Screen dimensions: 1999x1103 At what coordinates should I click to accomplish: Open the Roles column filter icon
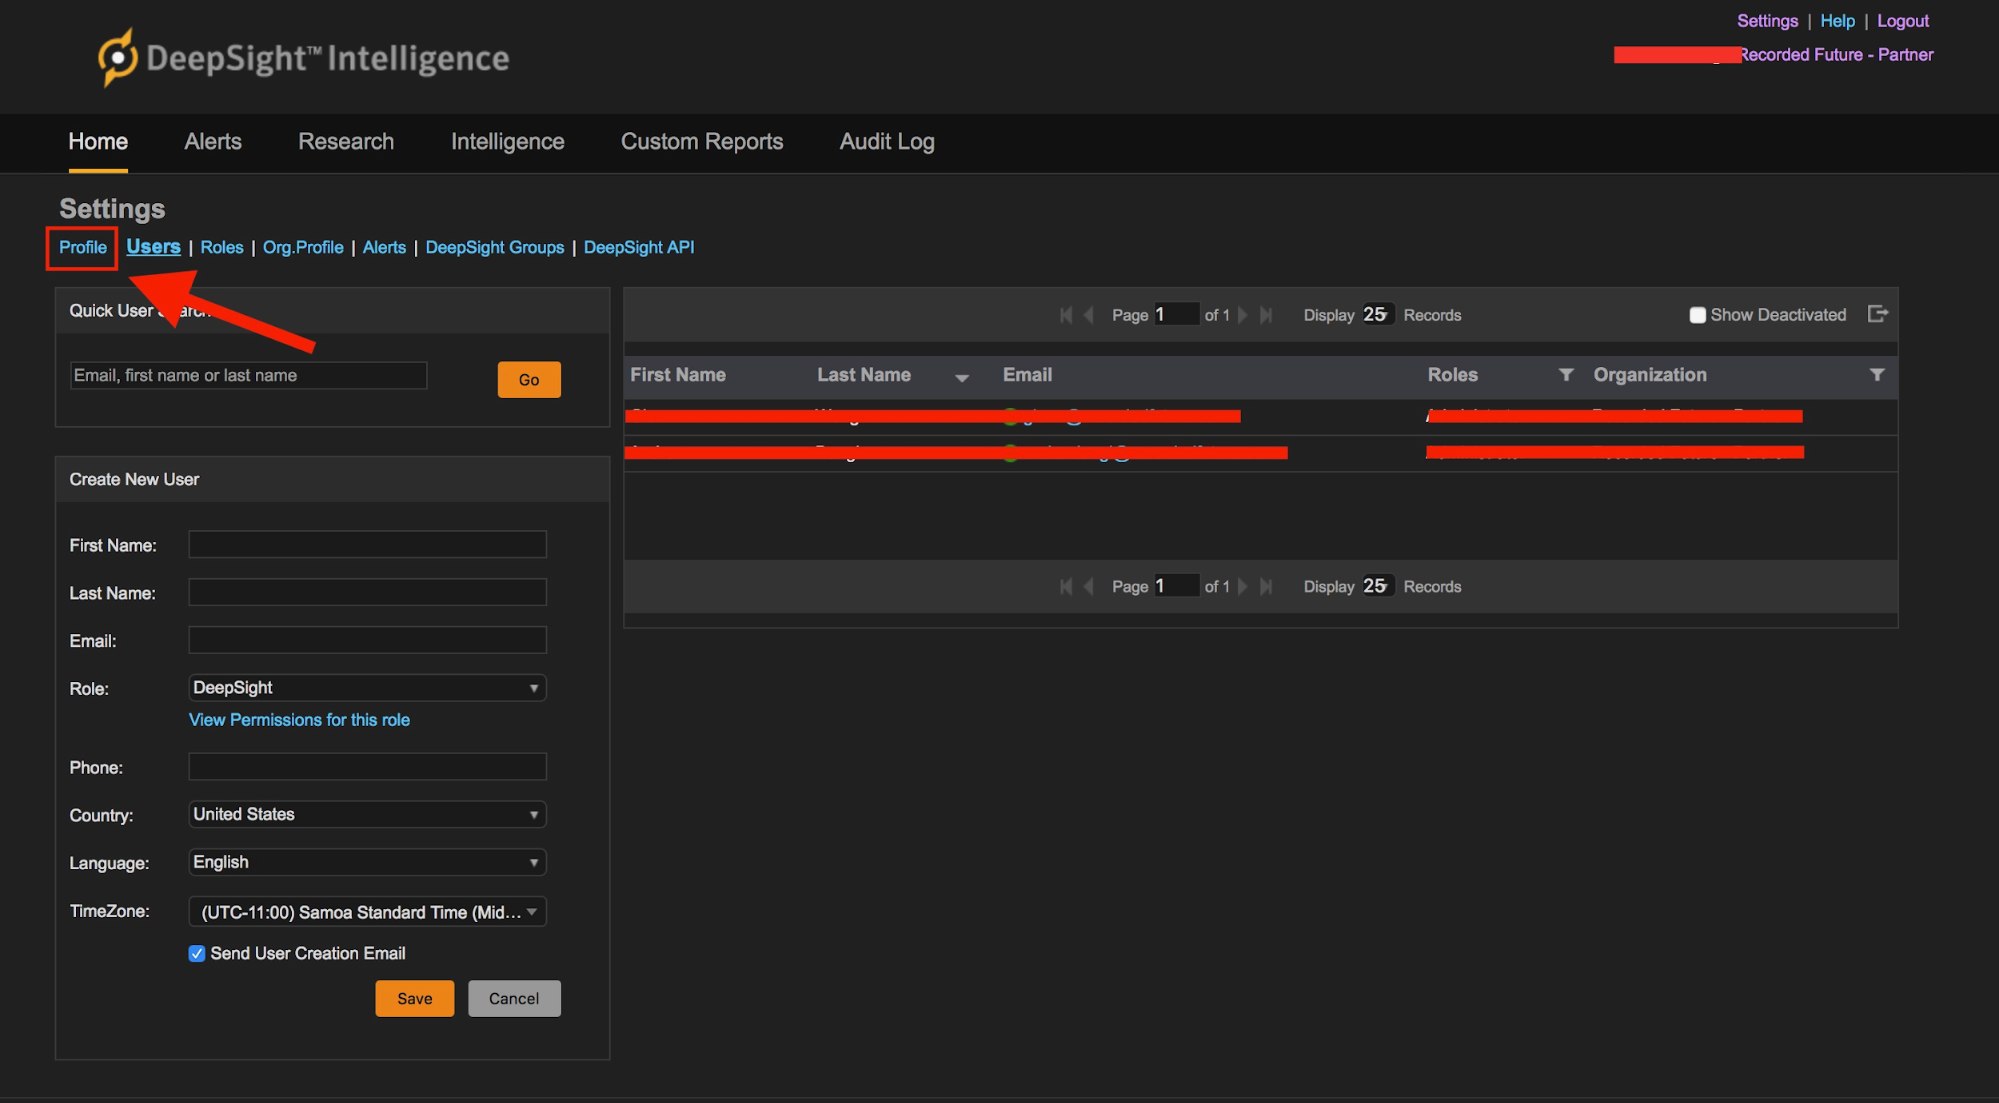pos(1566,375)
